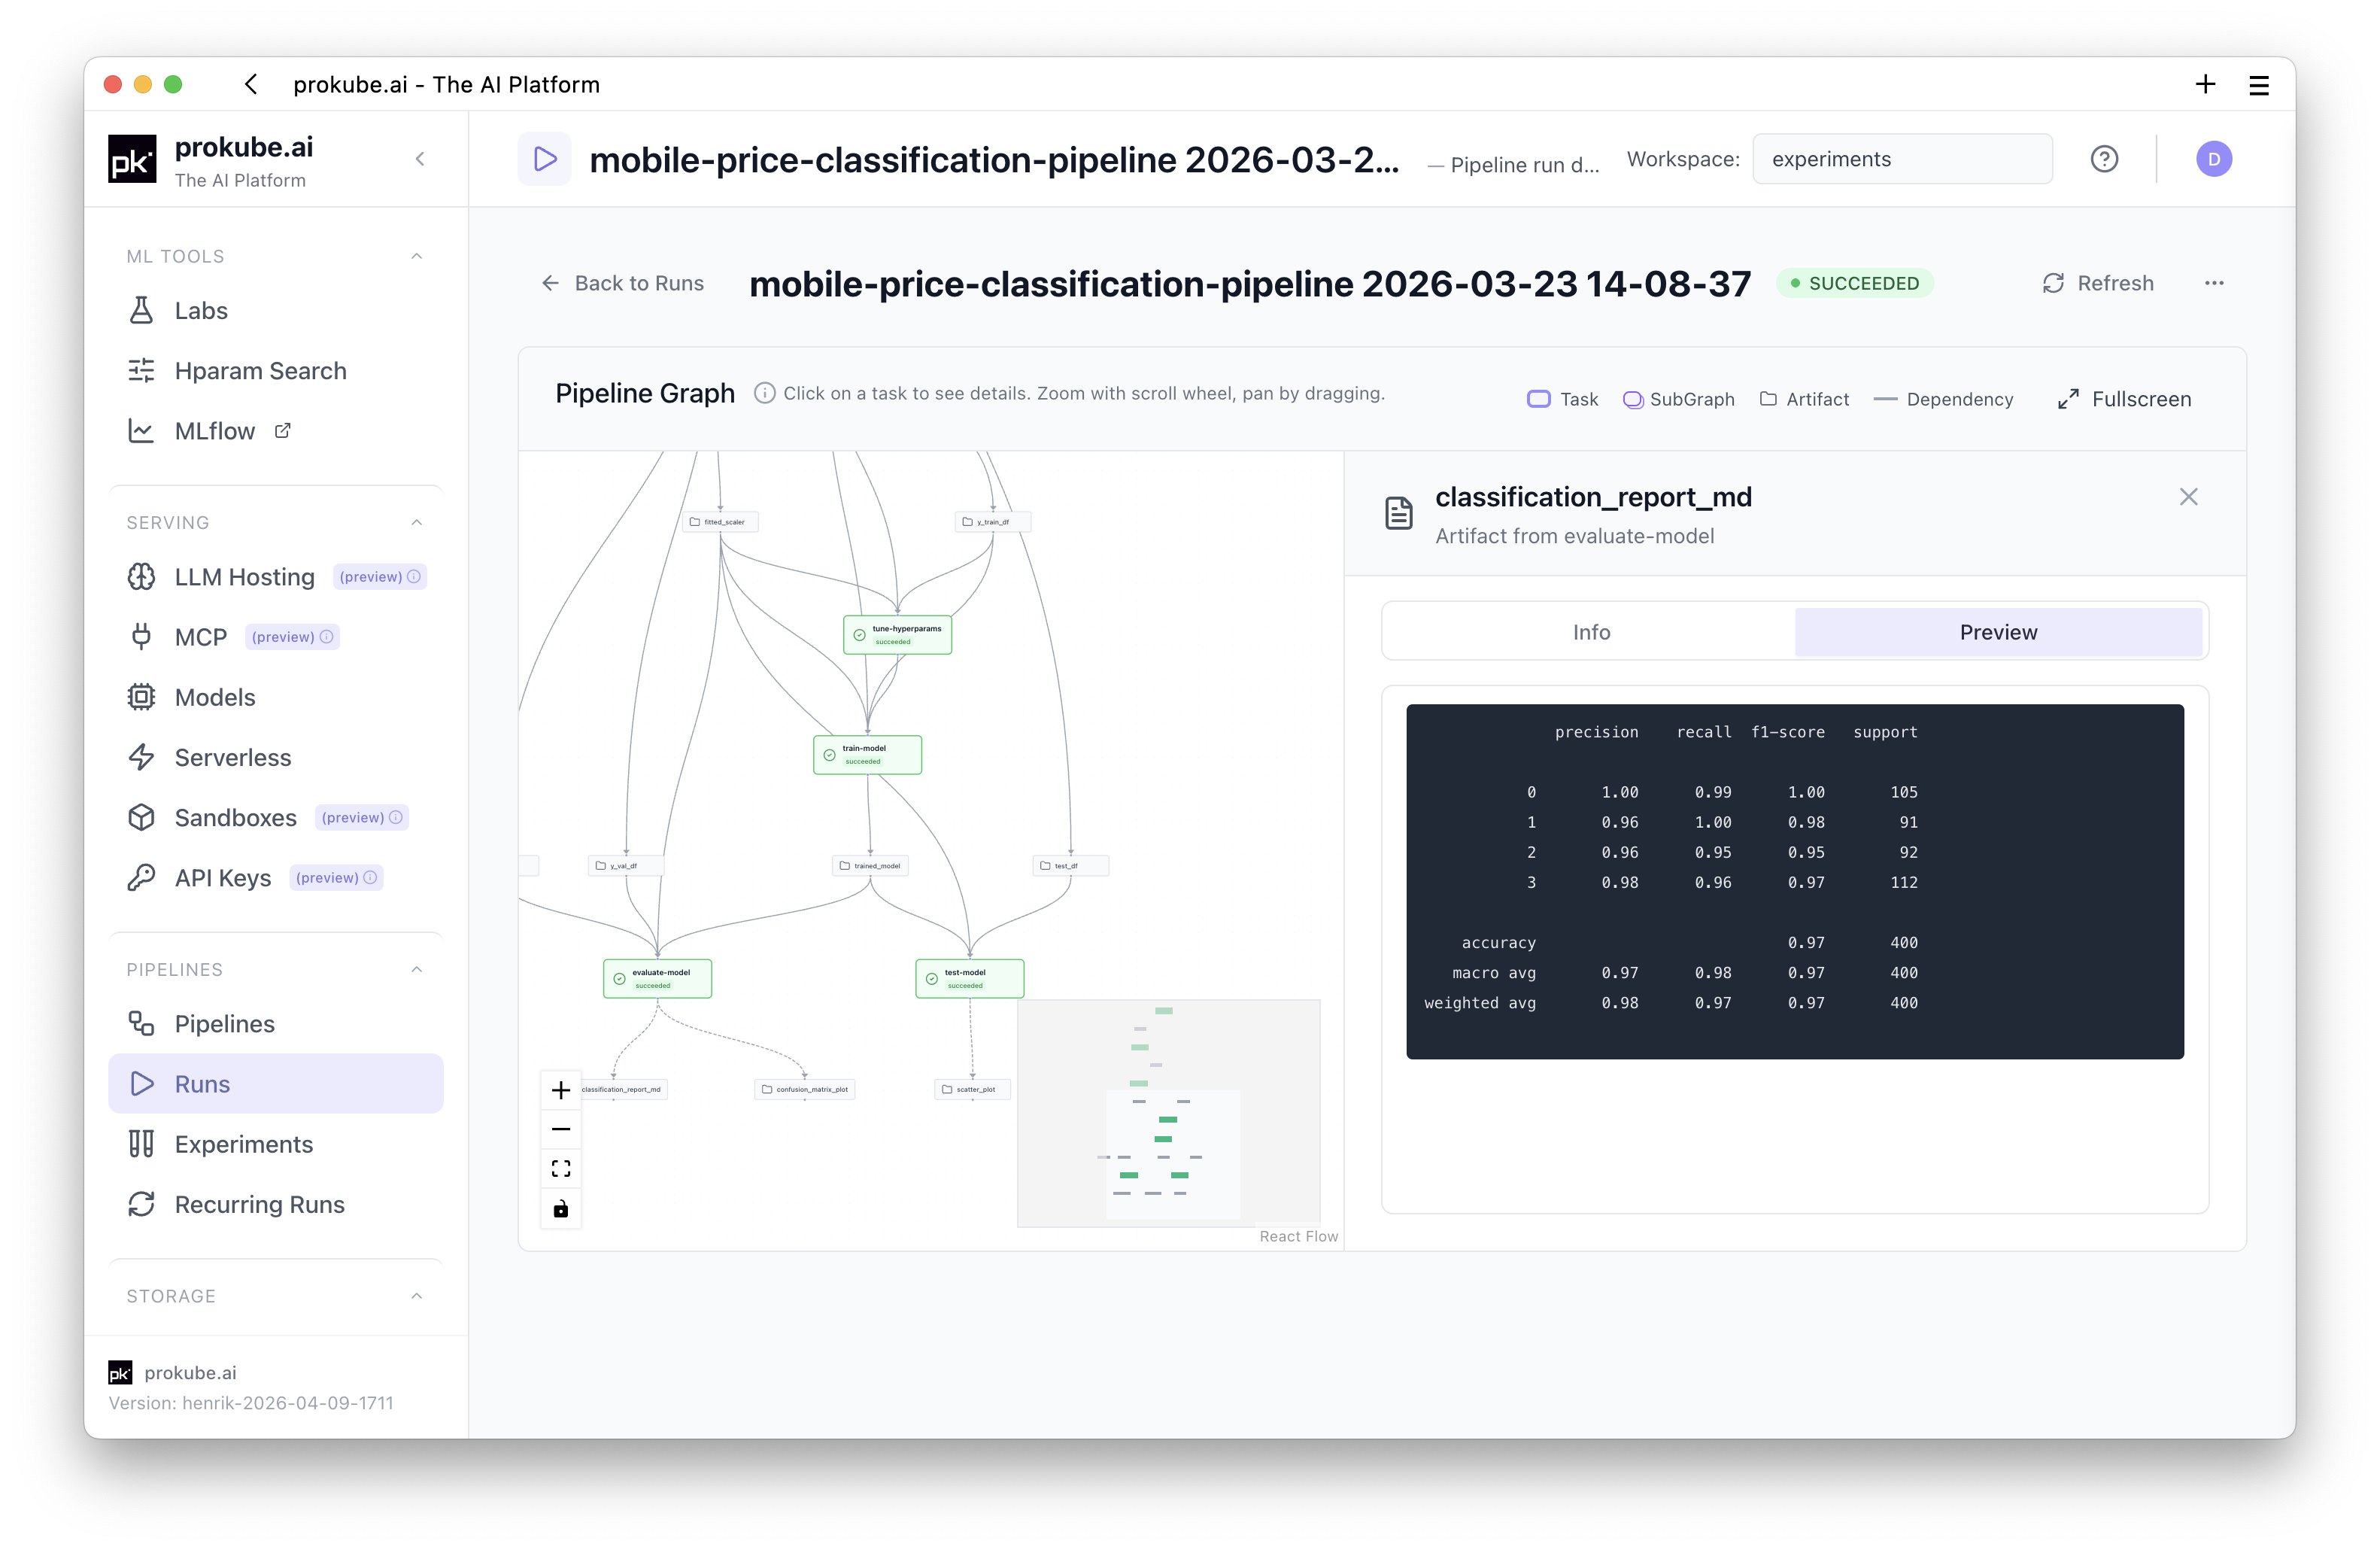Open MCP section
Image resolution: width=2380 pixels, height=1550 pixels.
(x=275, y=637)
